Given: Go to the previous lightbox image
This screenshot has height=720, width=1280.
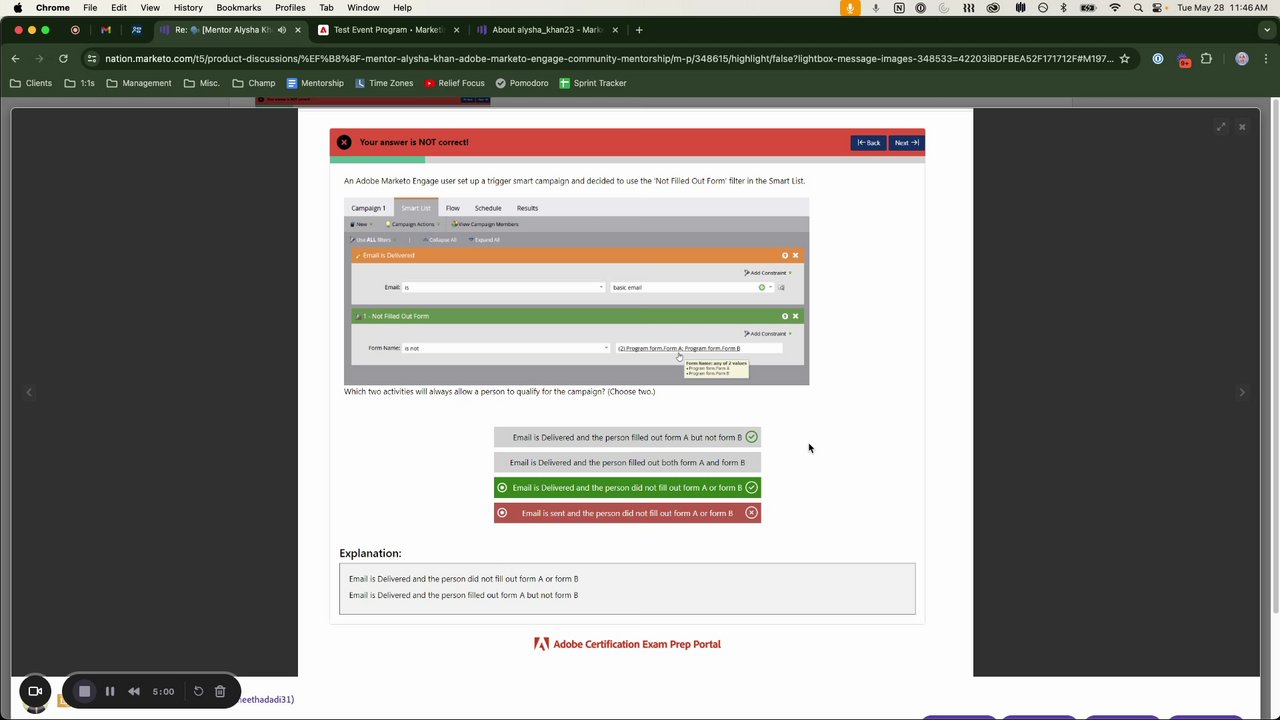Looking at the screenshot, I should (x=29, y=392).
